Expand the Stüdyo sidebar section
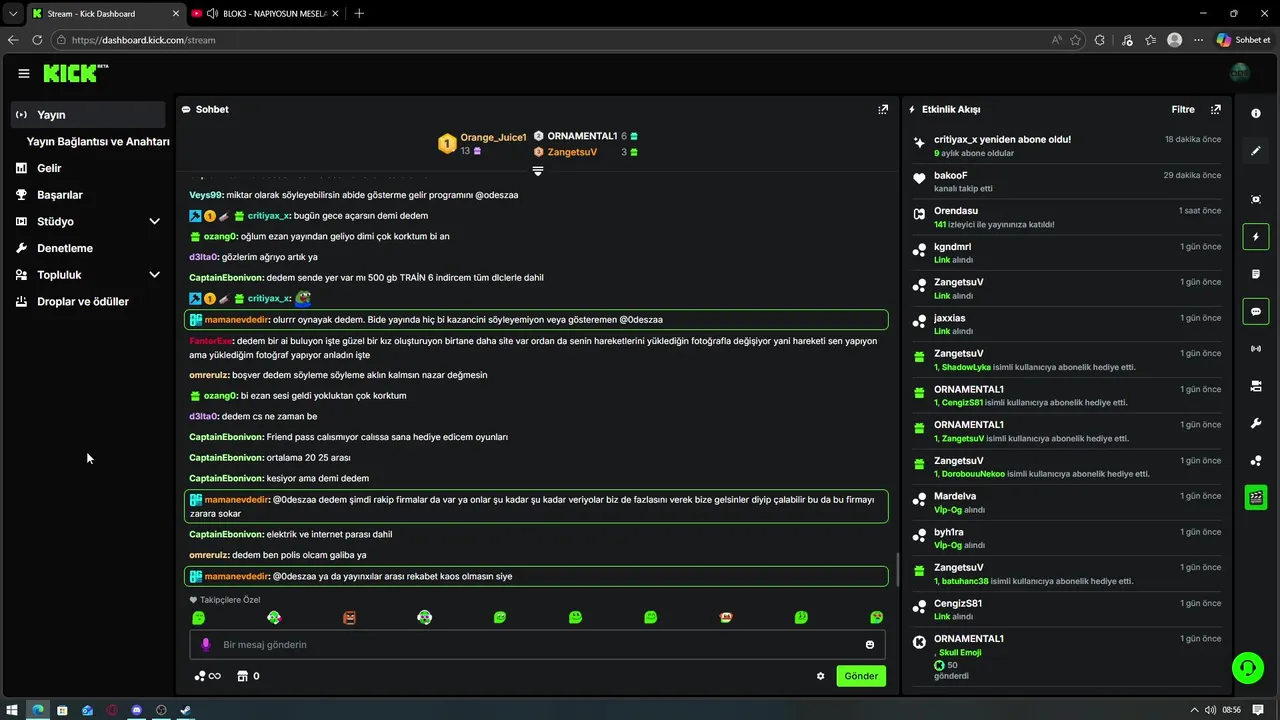This screenshot has width=1280, height=720. [154, 221]
